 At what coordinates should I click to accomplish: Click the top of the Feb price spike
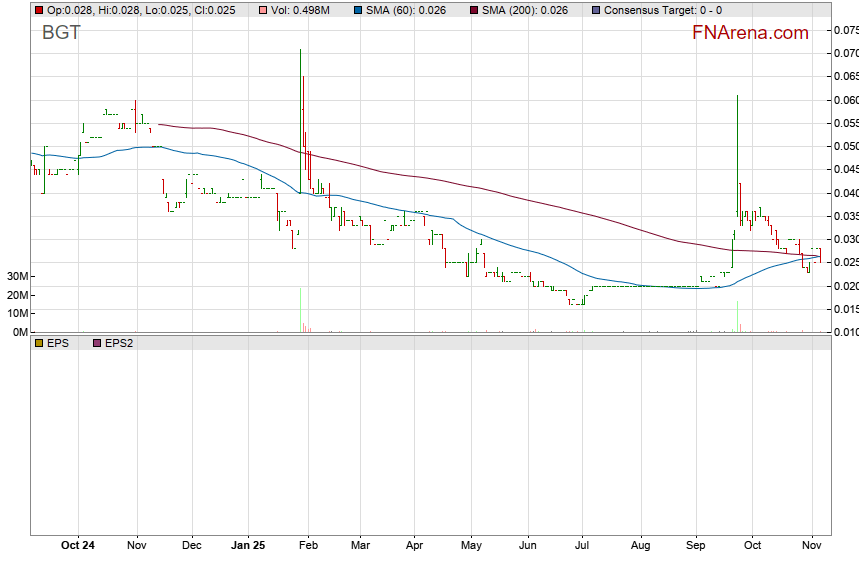[300, 51]
